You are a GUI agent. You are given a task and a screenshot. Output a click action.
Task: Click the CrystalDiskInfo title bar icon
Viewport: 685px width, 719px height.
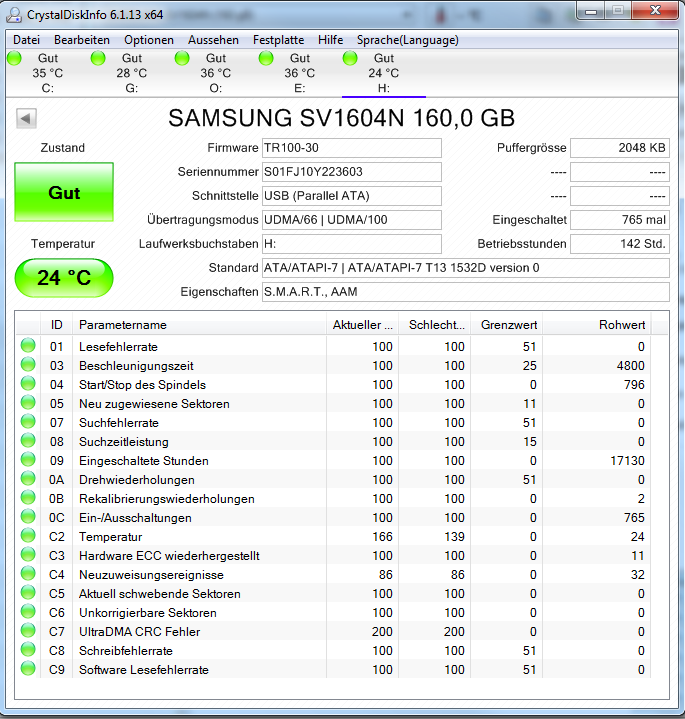(x=14, y=15)
